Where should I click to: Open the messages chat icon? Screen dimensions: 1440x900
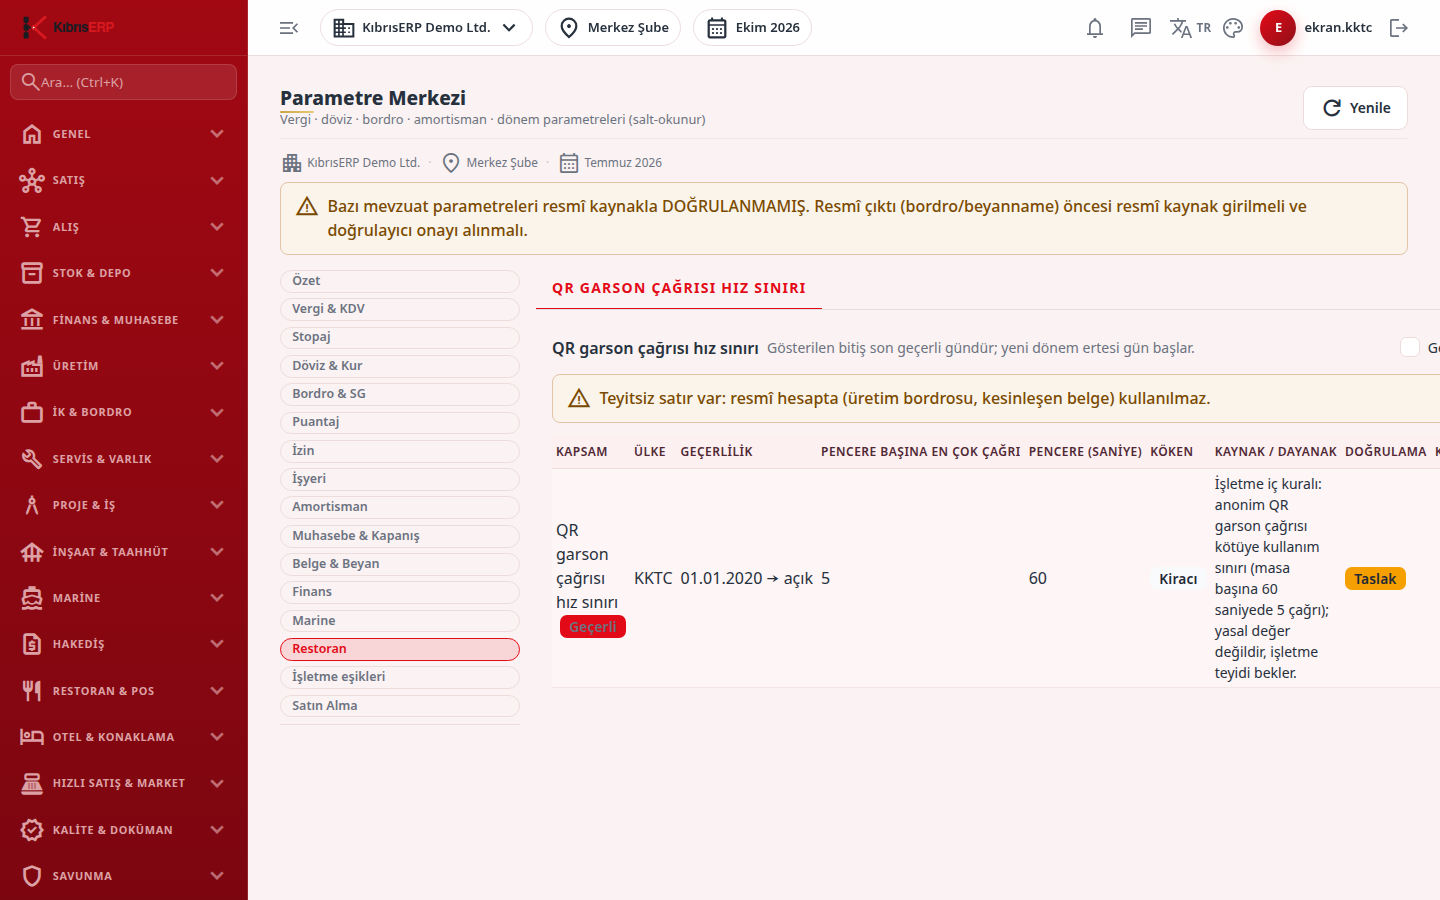point(1141,28)
